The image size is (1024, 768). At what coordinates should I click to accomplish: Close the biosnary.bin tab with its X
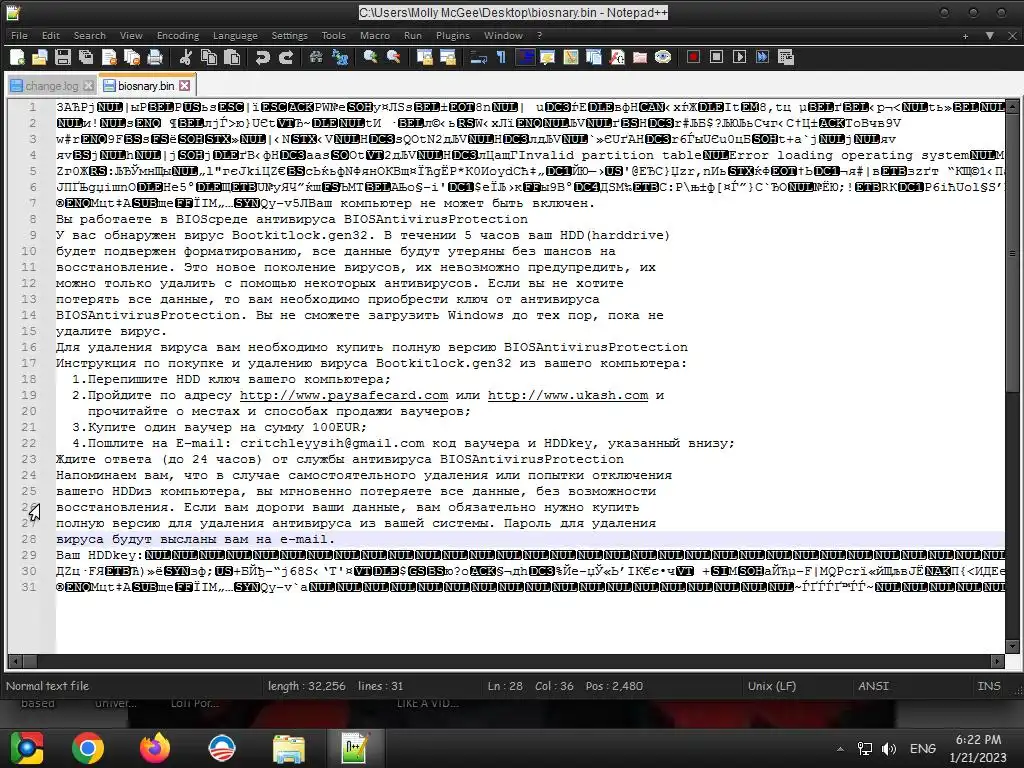pyautogui.click(x=185, y=86)
